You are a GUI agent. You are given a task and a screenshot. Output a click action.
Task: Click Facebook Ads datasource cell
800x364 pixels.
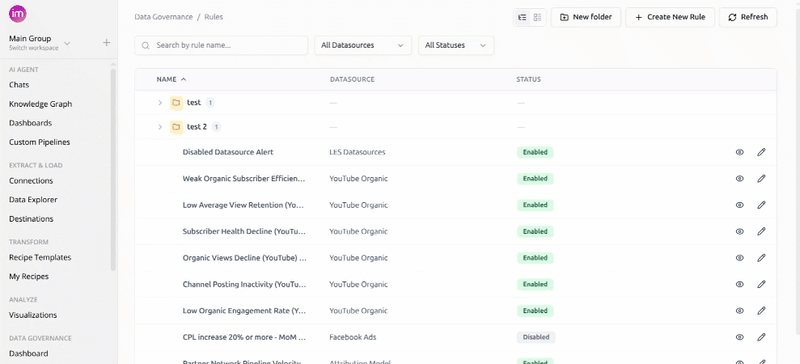(353, 337)
